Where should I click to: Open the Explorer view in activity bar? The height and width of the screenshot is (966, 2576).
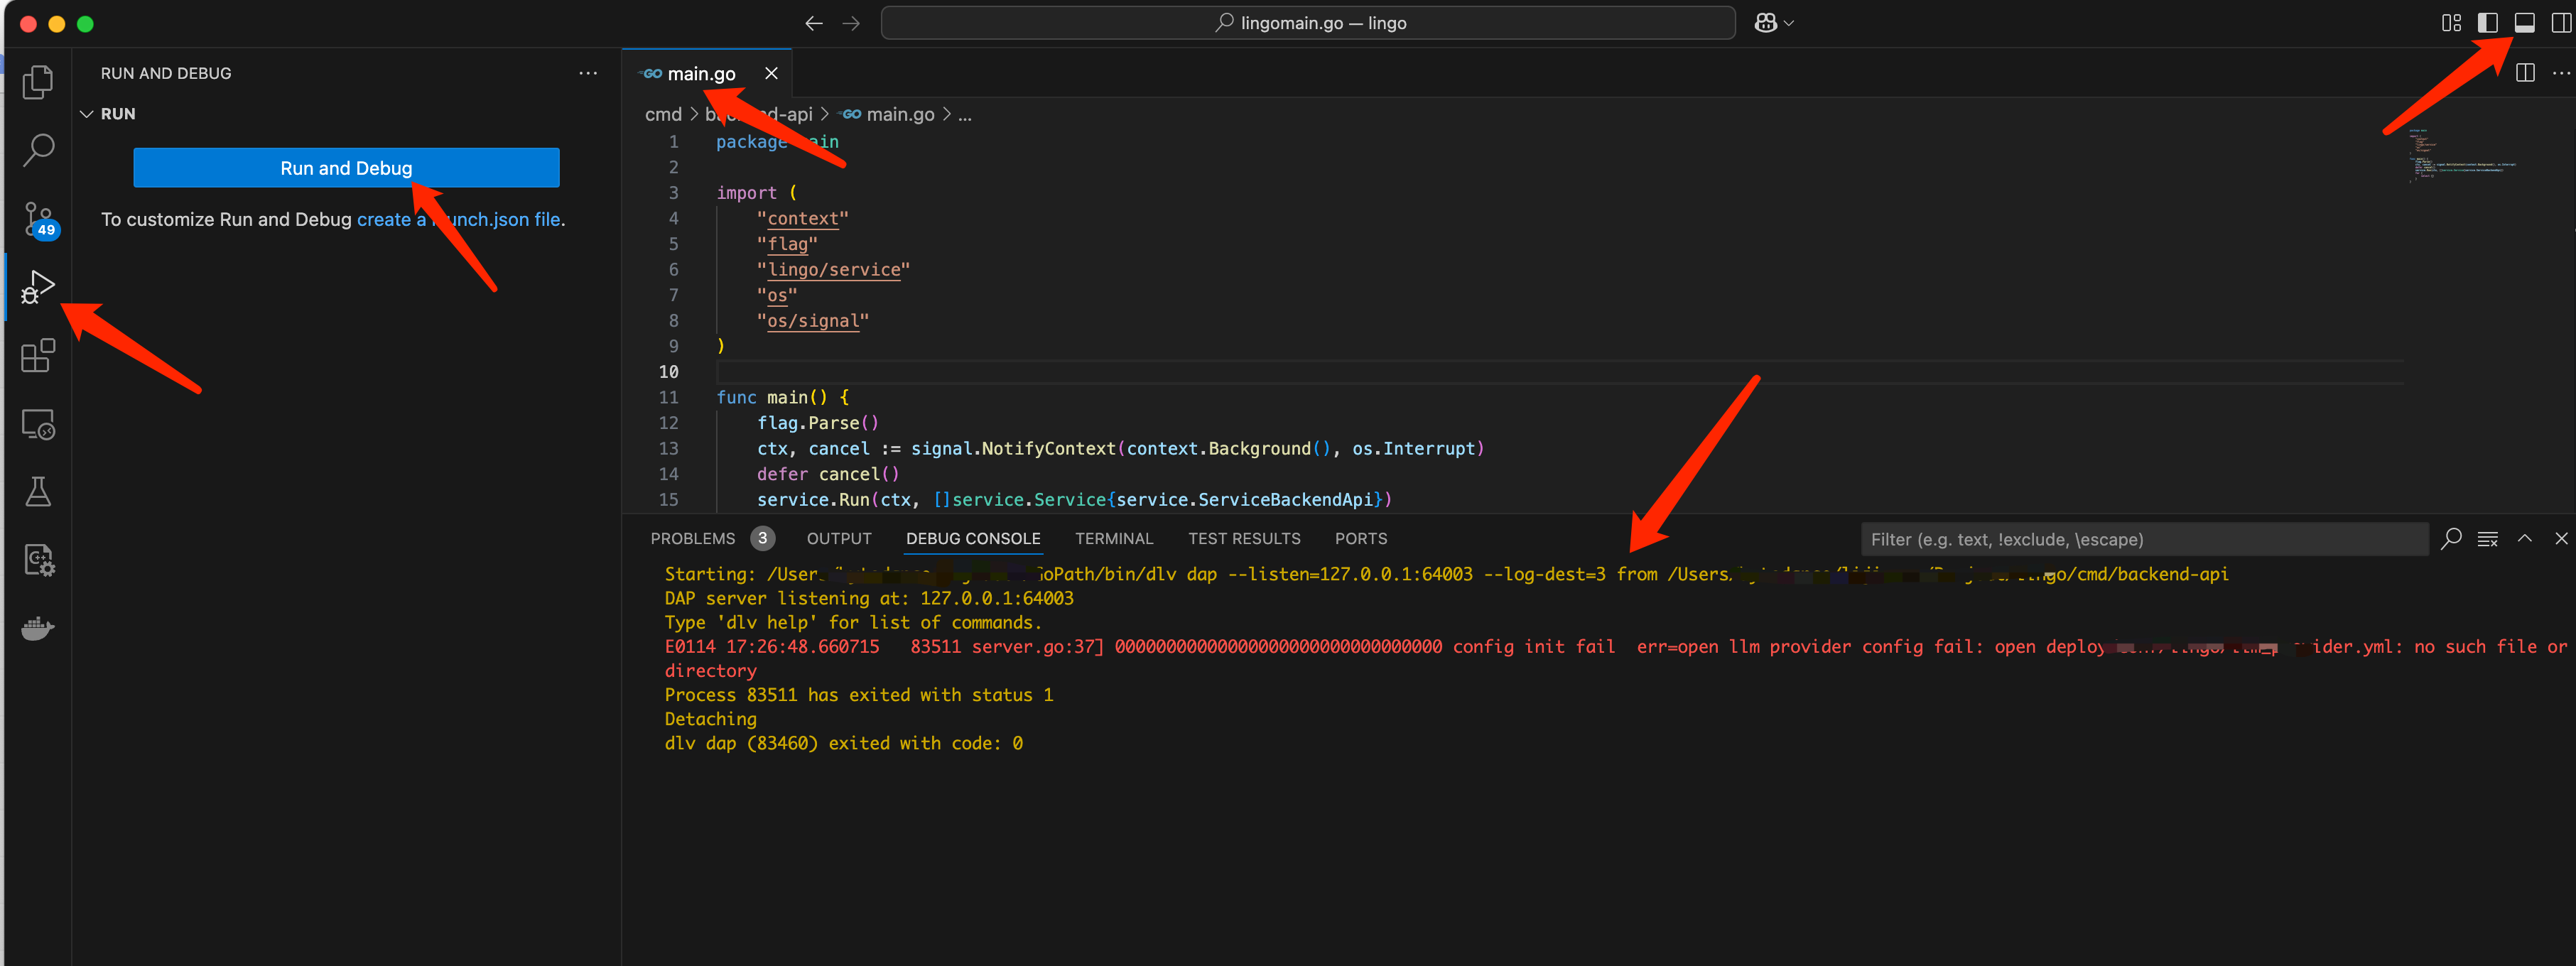click(38, 82)
